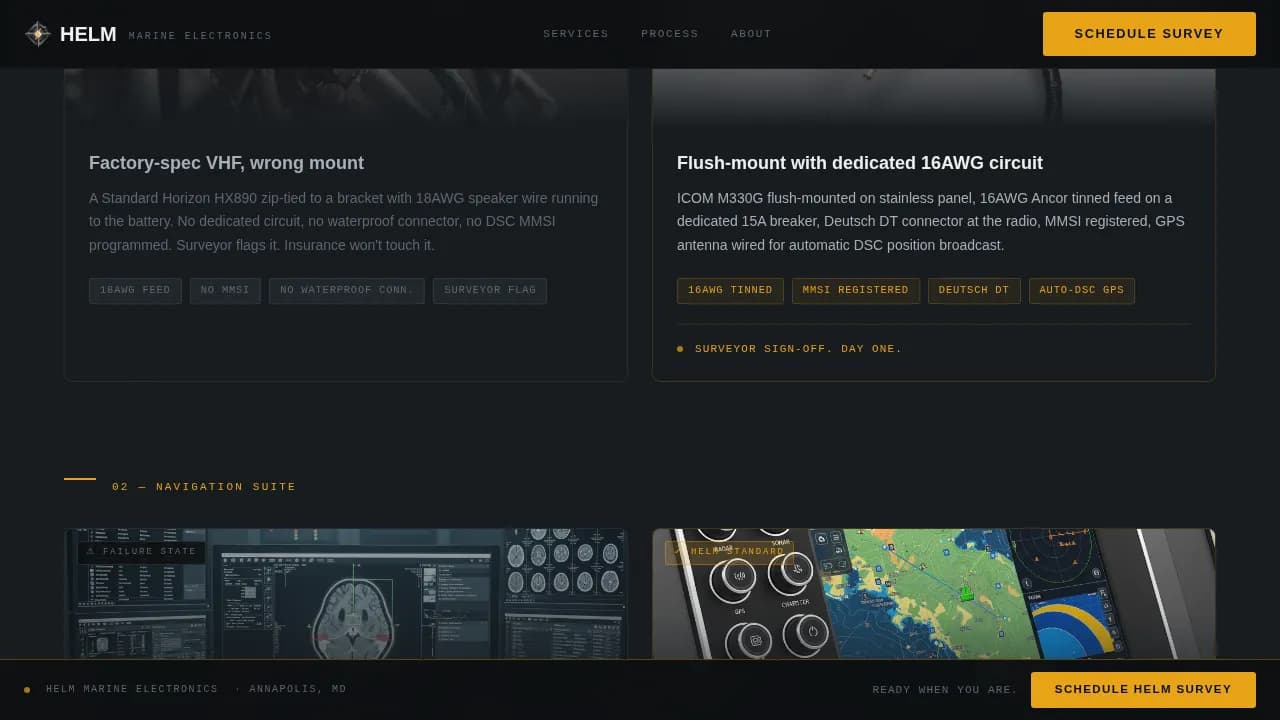Click 'HELM MARINE ELECTRONICS' footer text

point(132,689)
